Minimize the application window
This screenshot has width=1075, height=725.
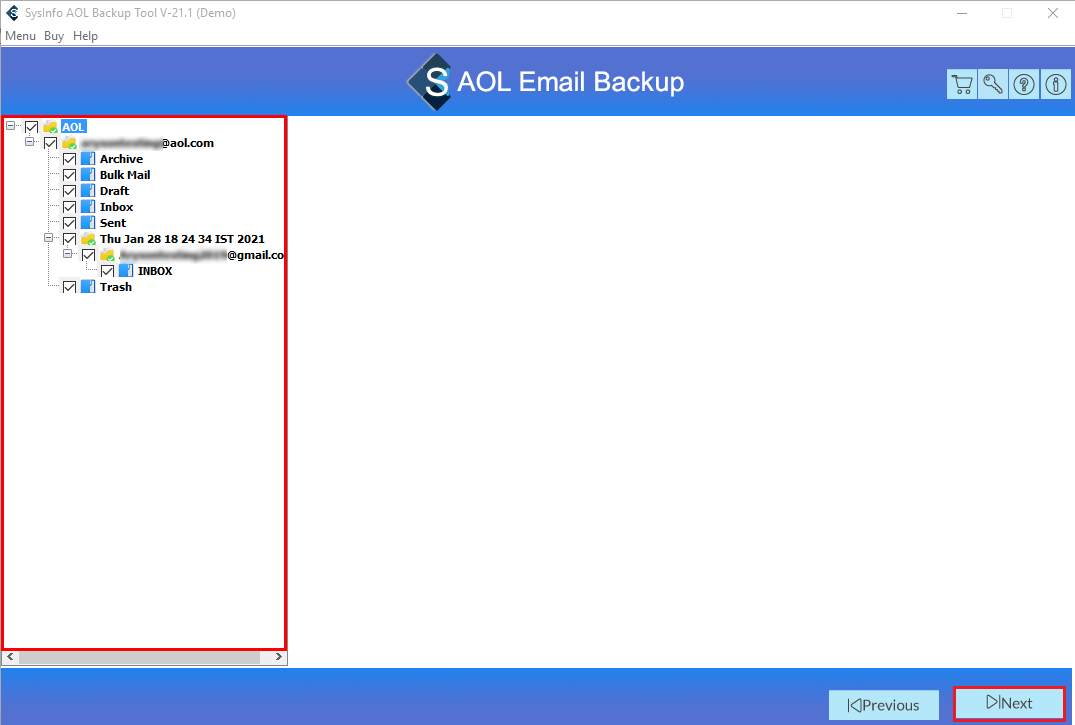pyautogui.click(x=962, y=13)
